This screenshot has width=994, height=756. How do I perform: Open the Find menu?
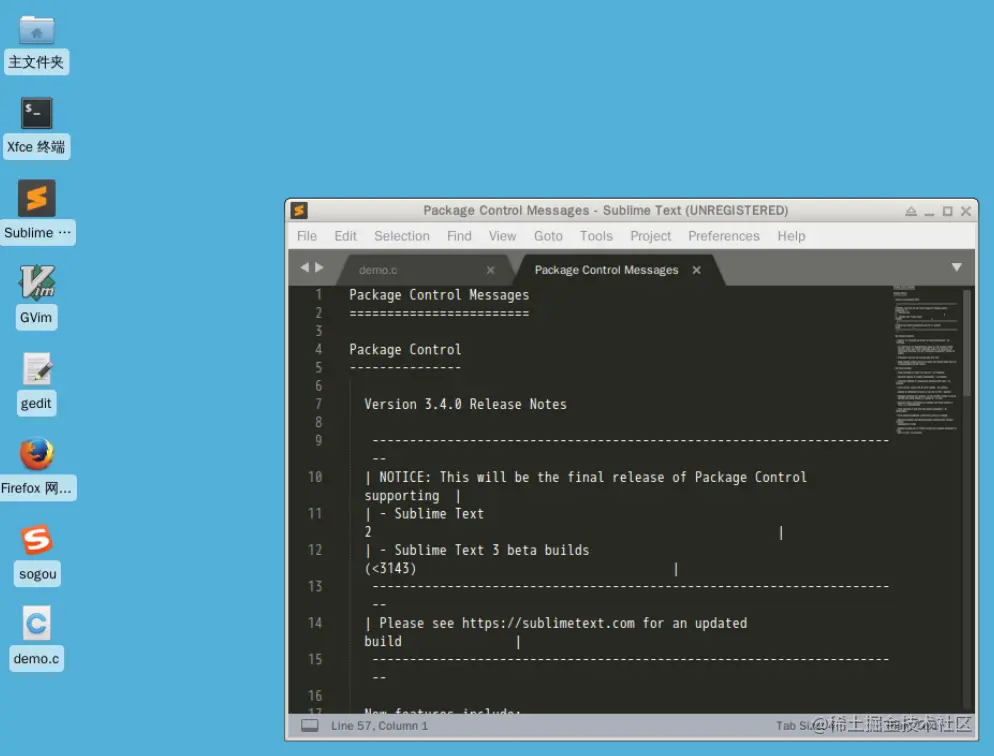[x=459, y=236]
